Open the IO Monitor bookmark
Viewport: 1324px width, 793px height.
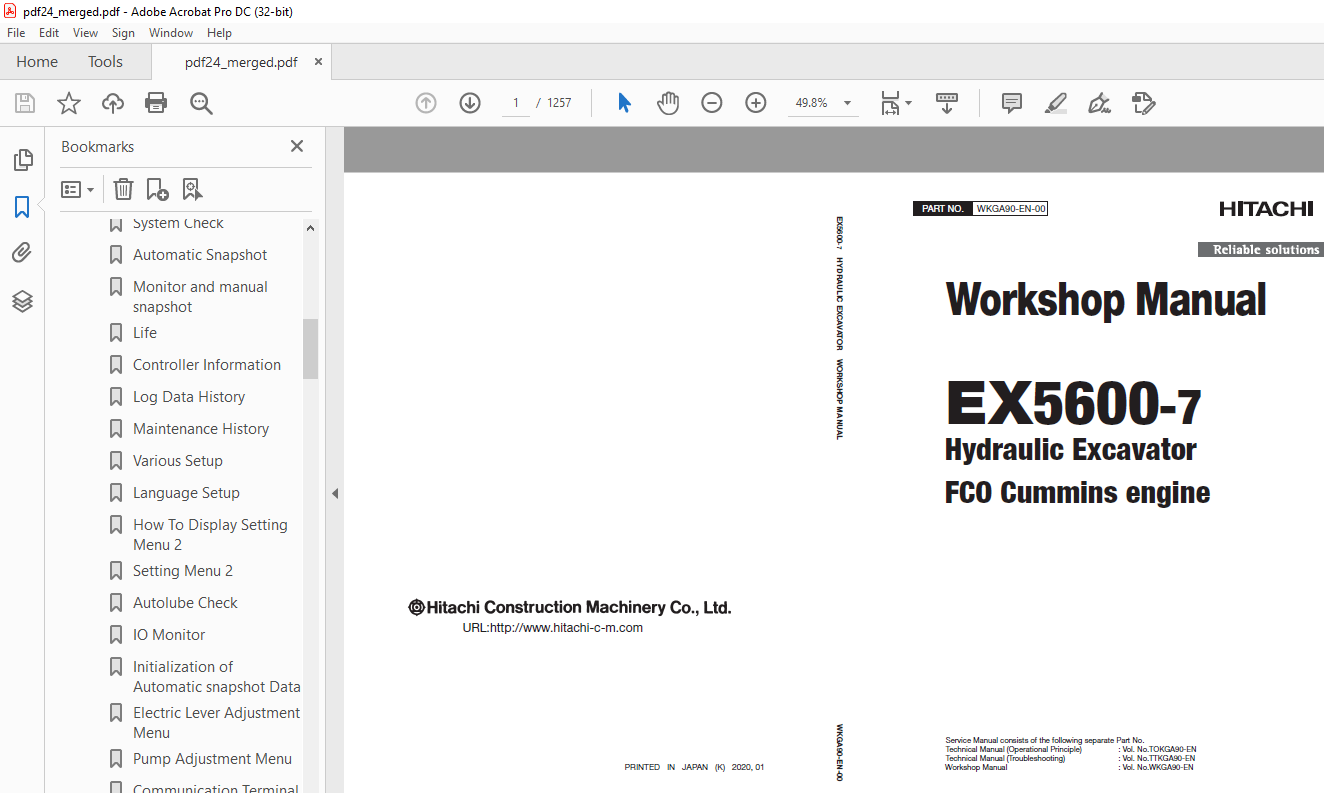[169, 635]
